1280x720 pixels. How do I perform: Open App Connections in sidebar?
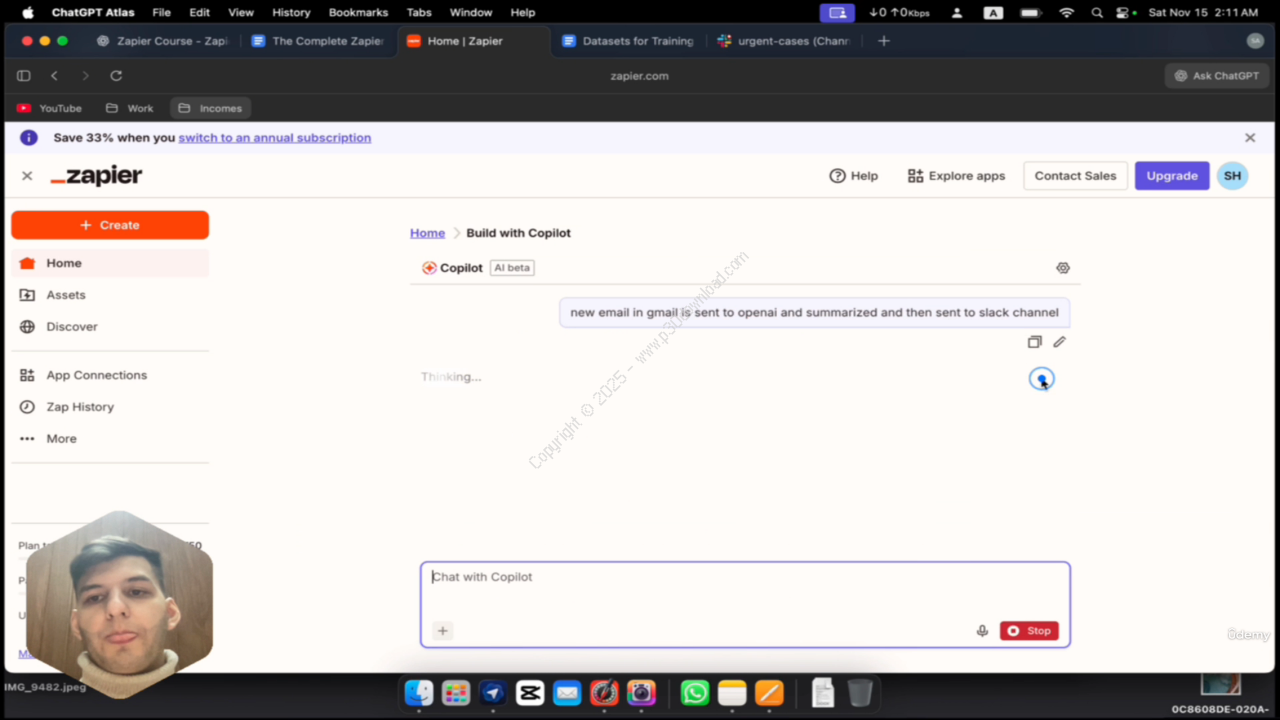pyautogui.click(x=96, y=375)
